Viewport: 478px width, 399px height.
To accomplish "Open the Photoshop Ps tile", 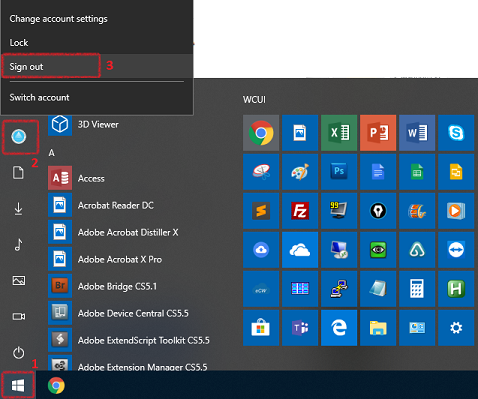I will (339, 172).
